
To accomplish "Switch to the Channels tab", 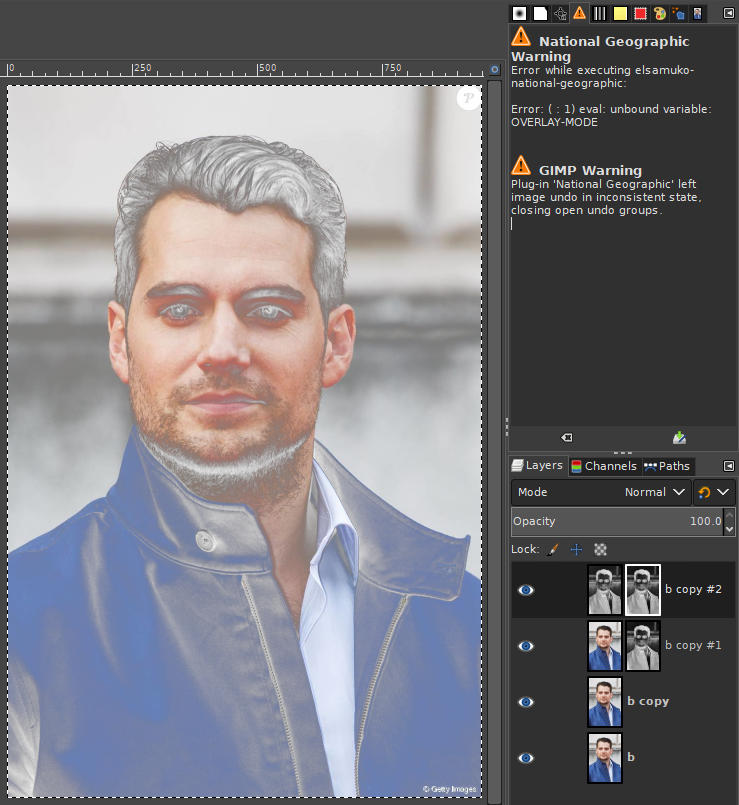I will (603, 466).
